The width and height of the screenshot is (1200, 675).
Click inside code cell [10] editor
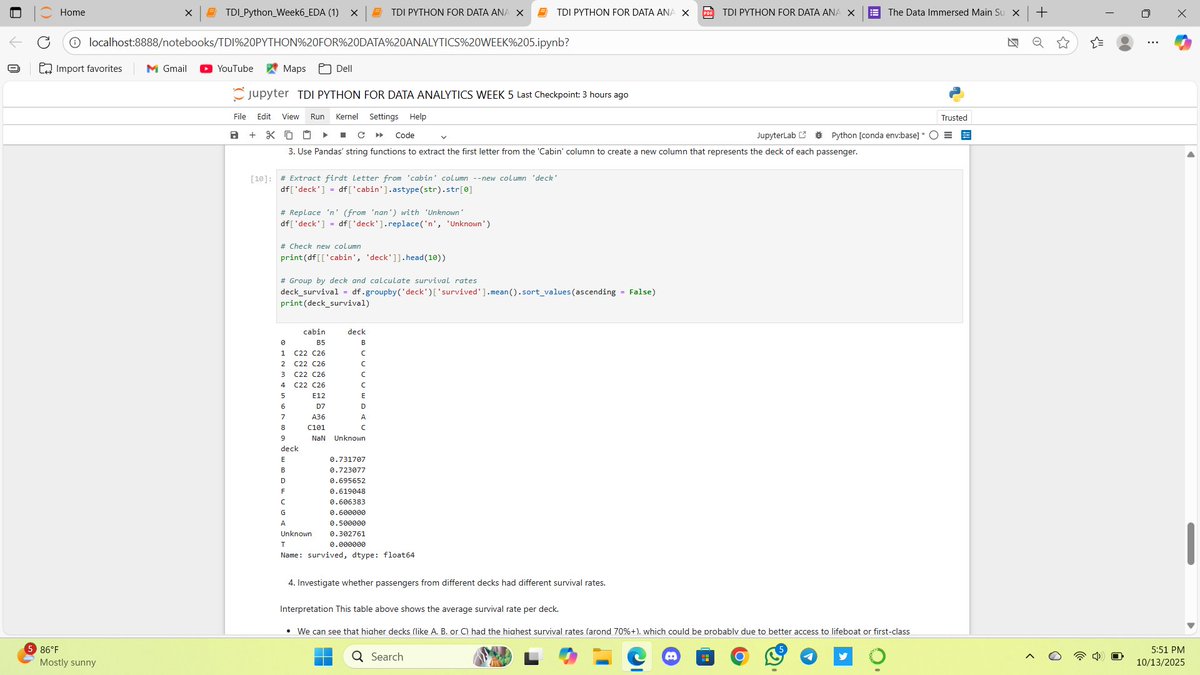(619, 245)
